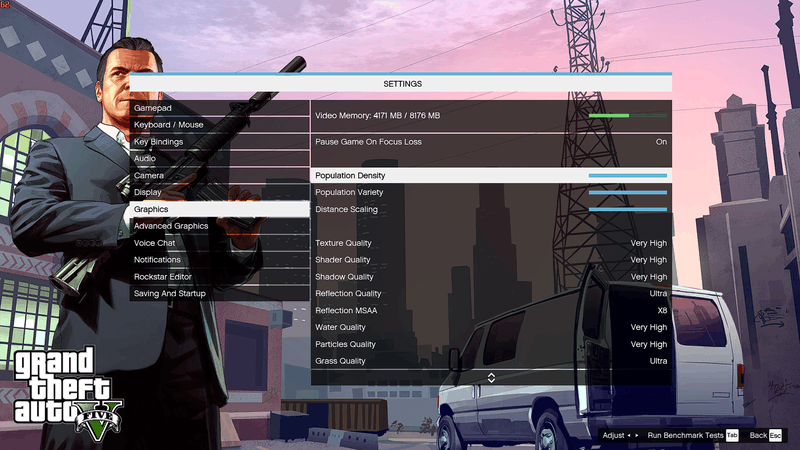Click the SETTINGS title header
Screen dimensions: 800x450
click(403, 84)
